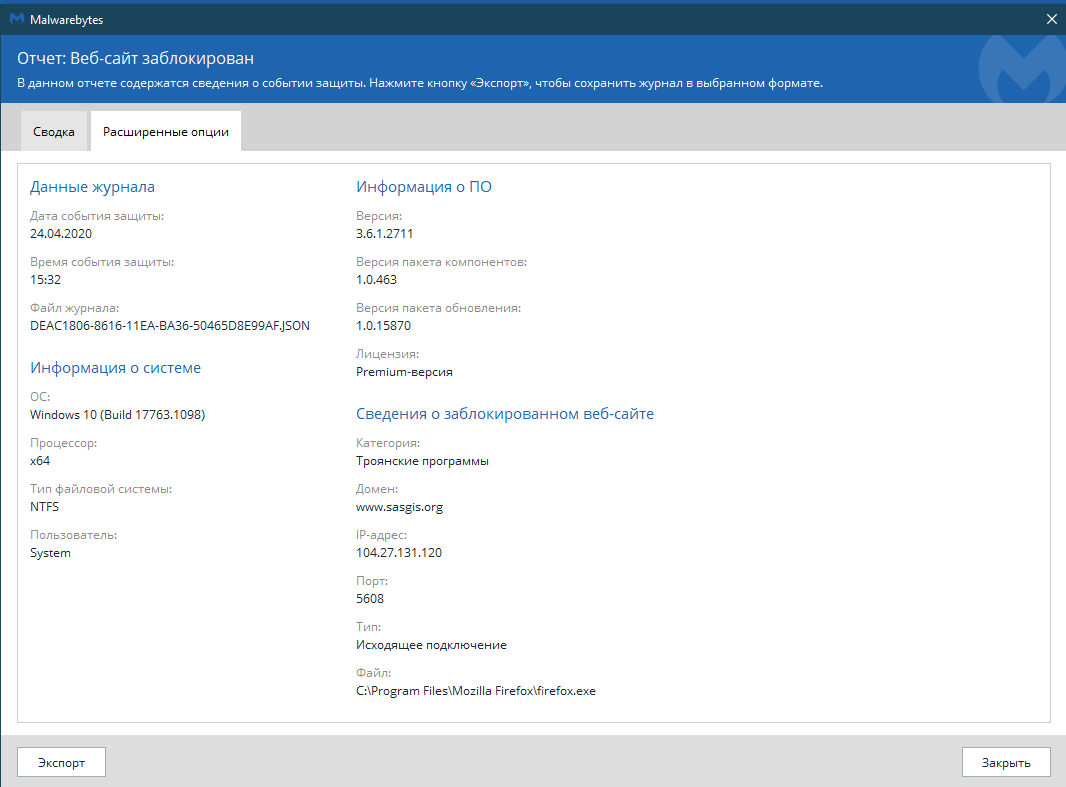Viewport: 1066px width, 787px height.
Task: Click the IP address 104.27.131.120
Action: (399, 553)
